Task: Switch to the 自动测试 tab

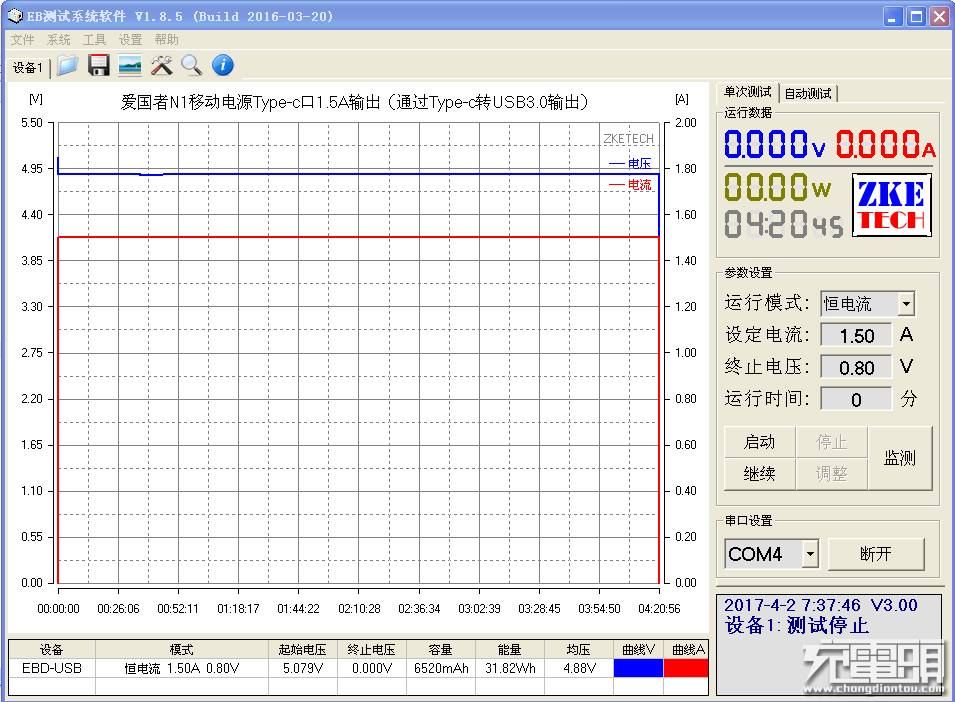Action: [808, 93]
